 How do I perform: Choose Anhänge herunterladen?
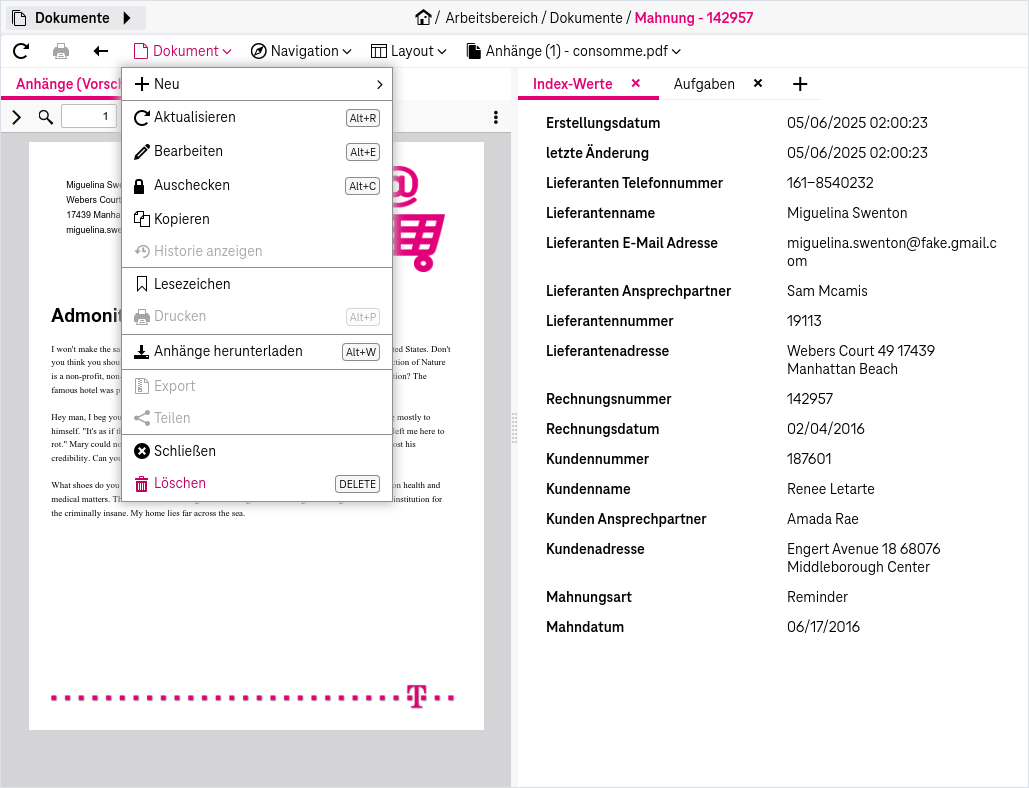257,352
